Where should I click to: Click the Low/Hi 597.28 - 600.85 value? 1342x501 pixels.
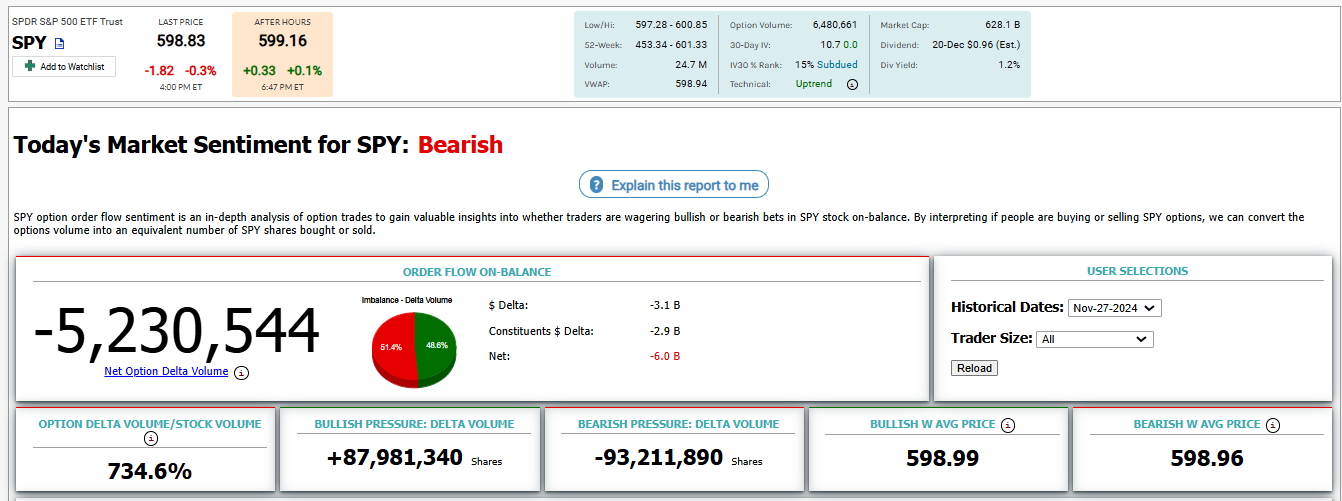[x=670, y=25]
